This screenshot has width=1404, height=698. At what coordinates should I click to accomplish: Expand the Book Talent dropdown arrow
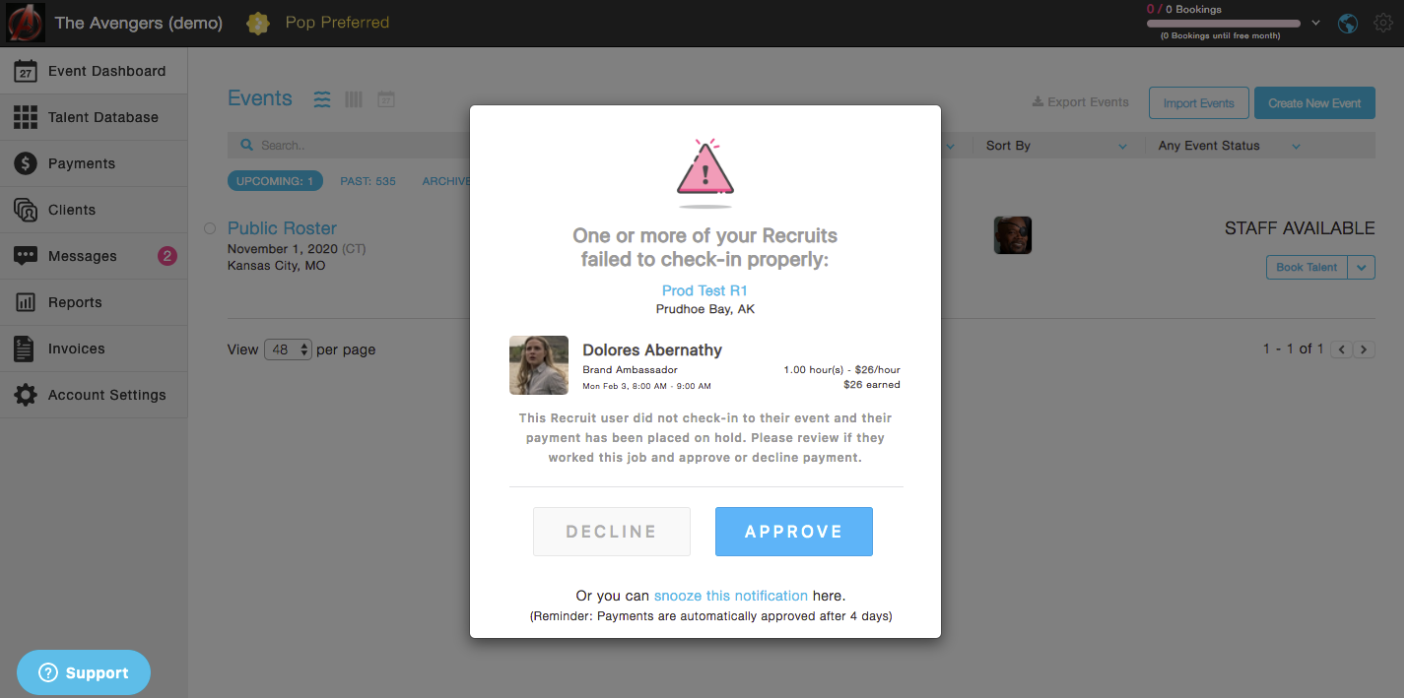(x=1361, y=267)
